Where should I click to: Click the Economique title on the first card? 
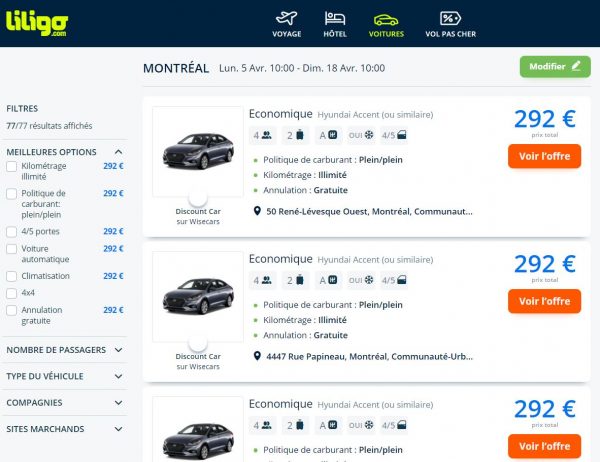pos(280,114)
